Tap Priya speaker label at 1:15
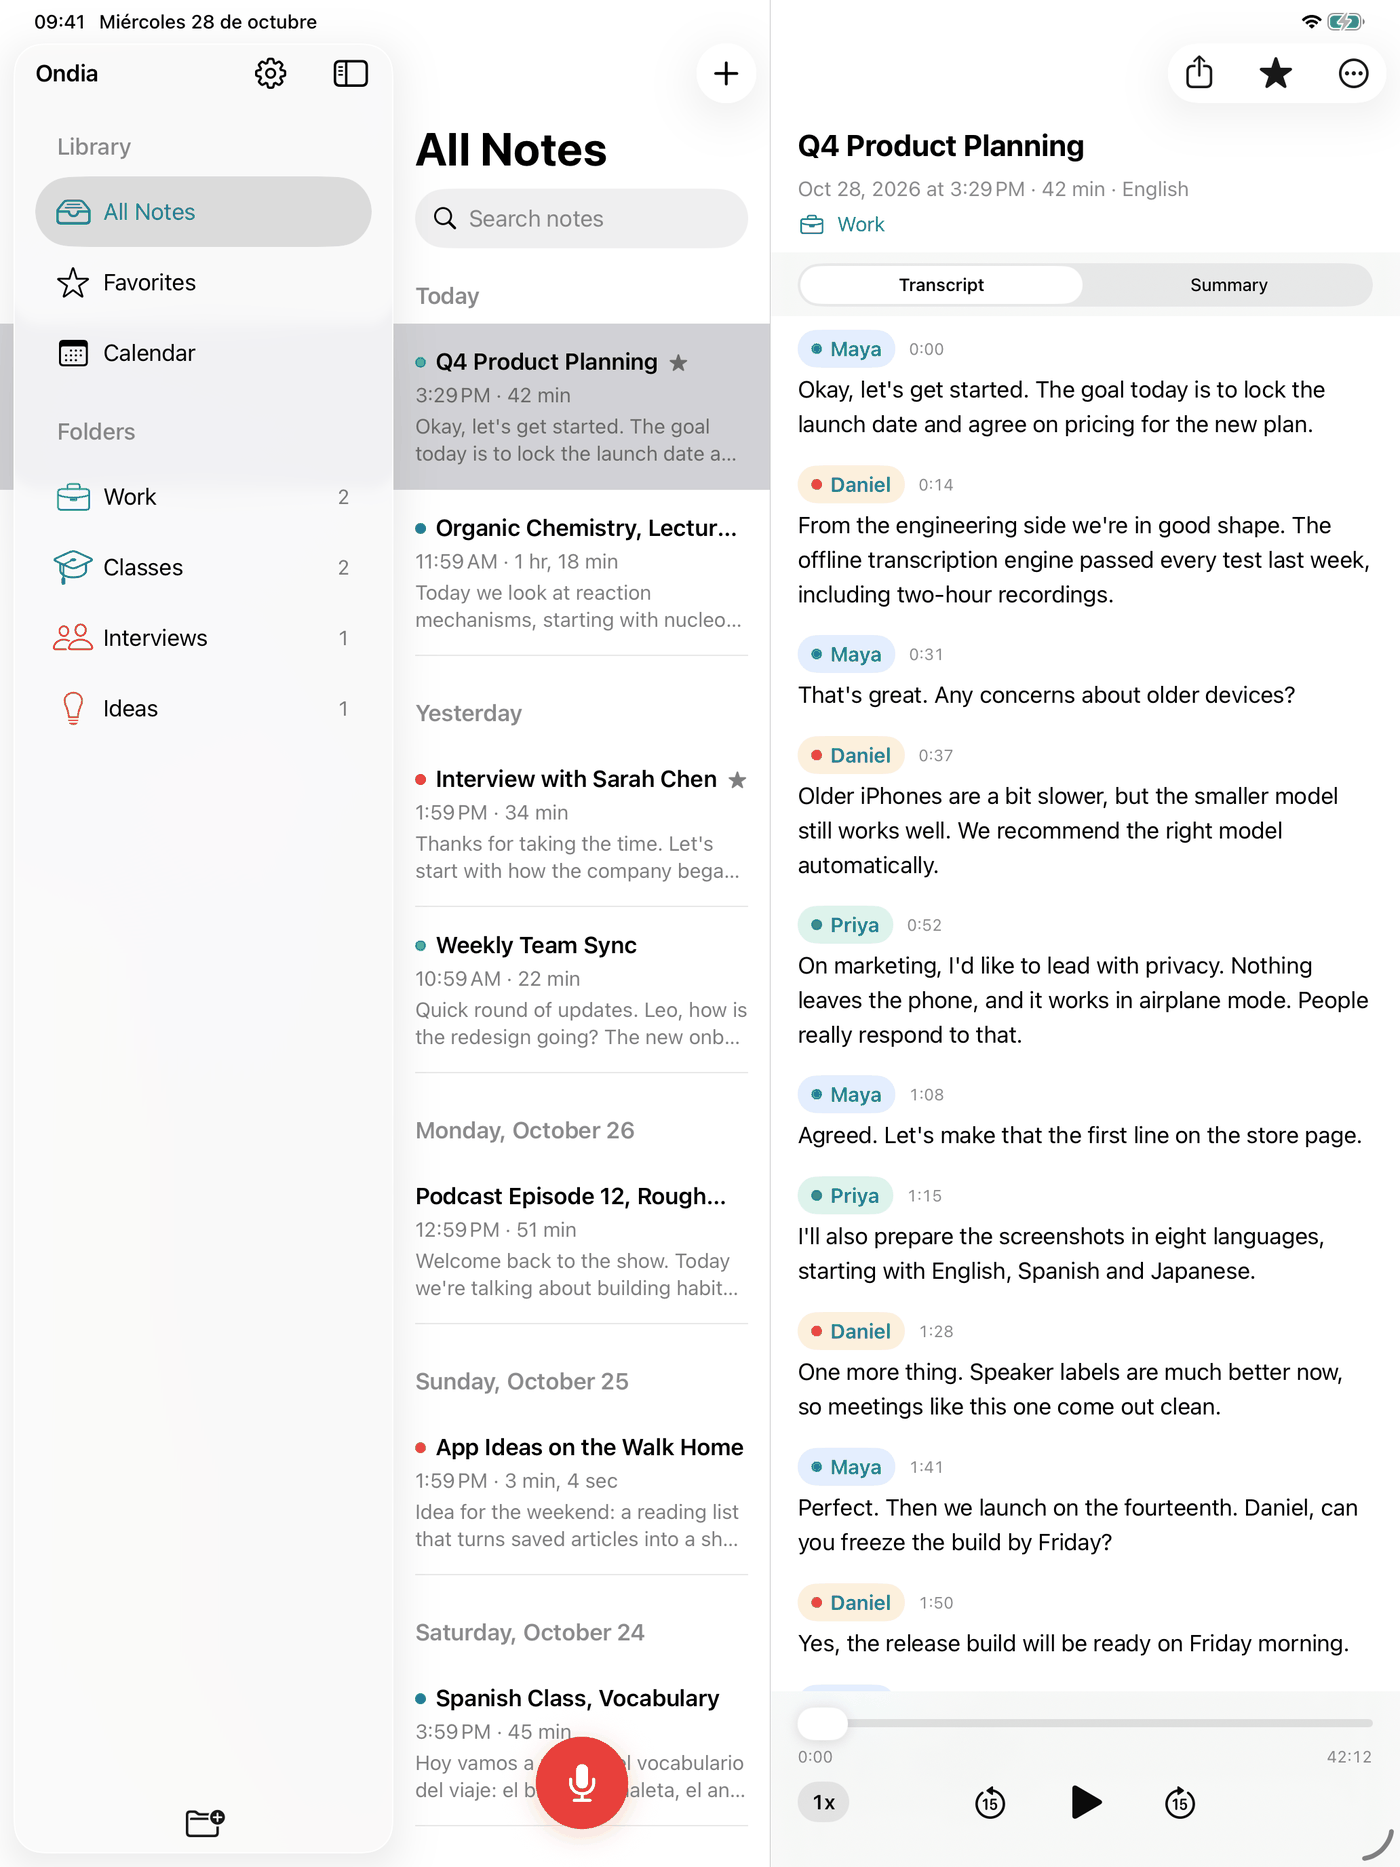The height and width of the screenshot is (1867, 1400). coord(845,1196)
